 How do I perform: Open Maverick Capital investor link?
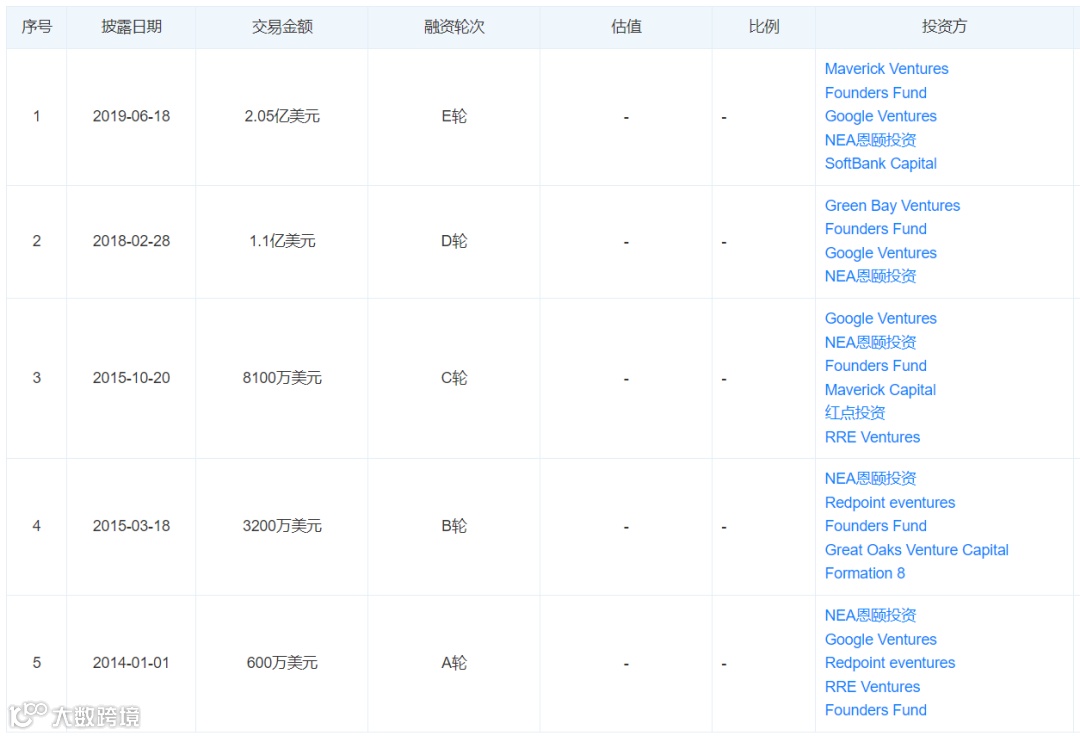[880, 390]
